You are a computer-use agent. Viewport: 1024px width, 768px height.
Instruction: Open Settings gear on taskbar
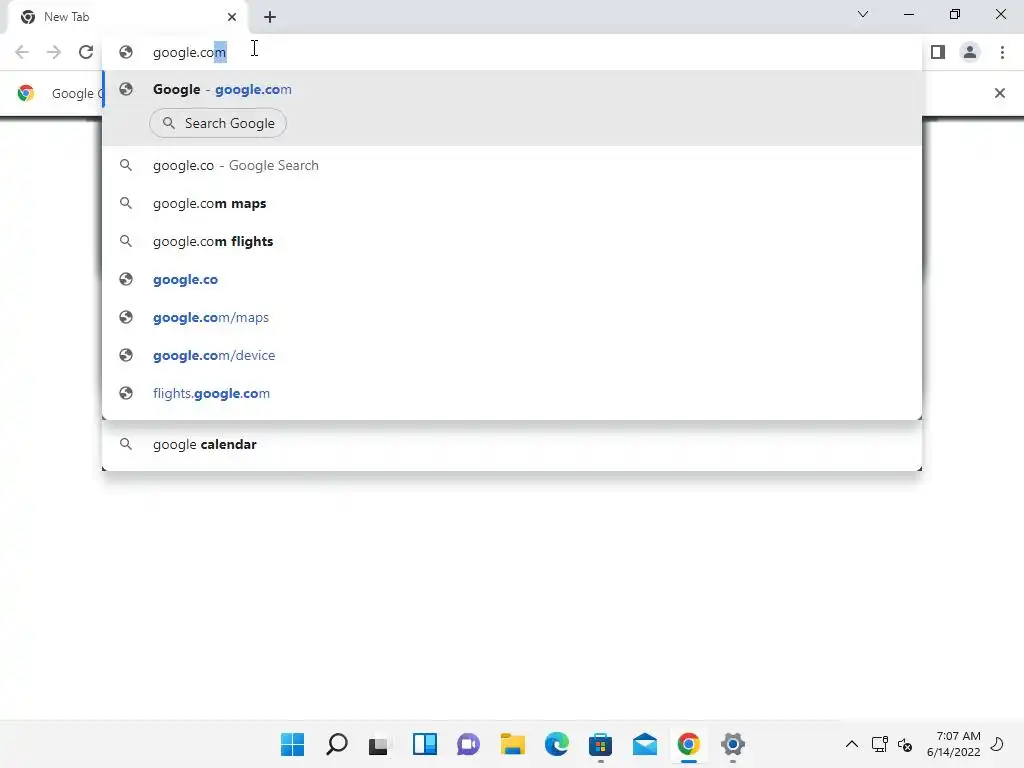pyautogui.click(x=733, y=744)
